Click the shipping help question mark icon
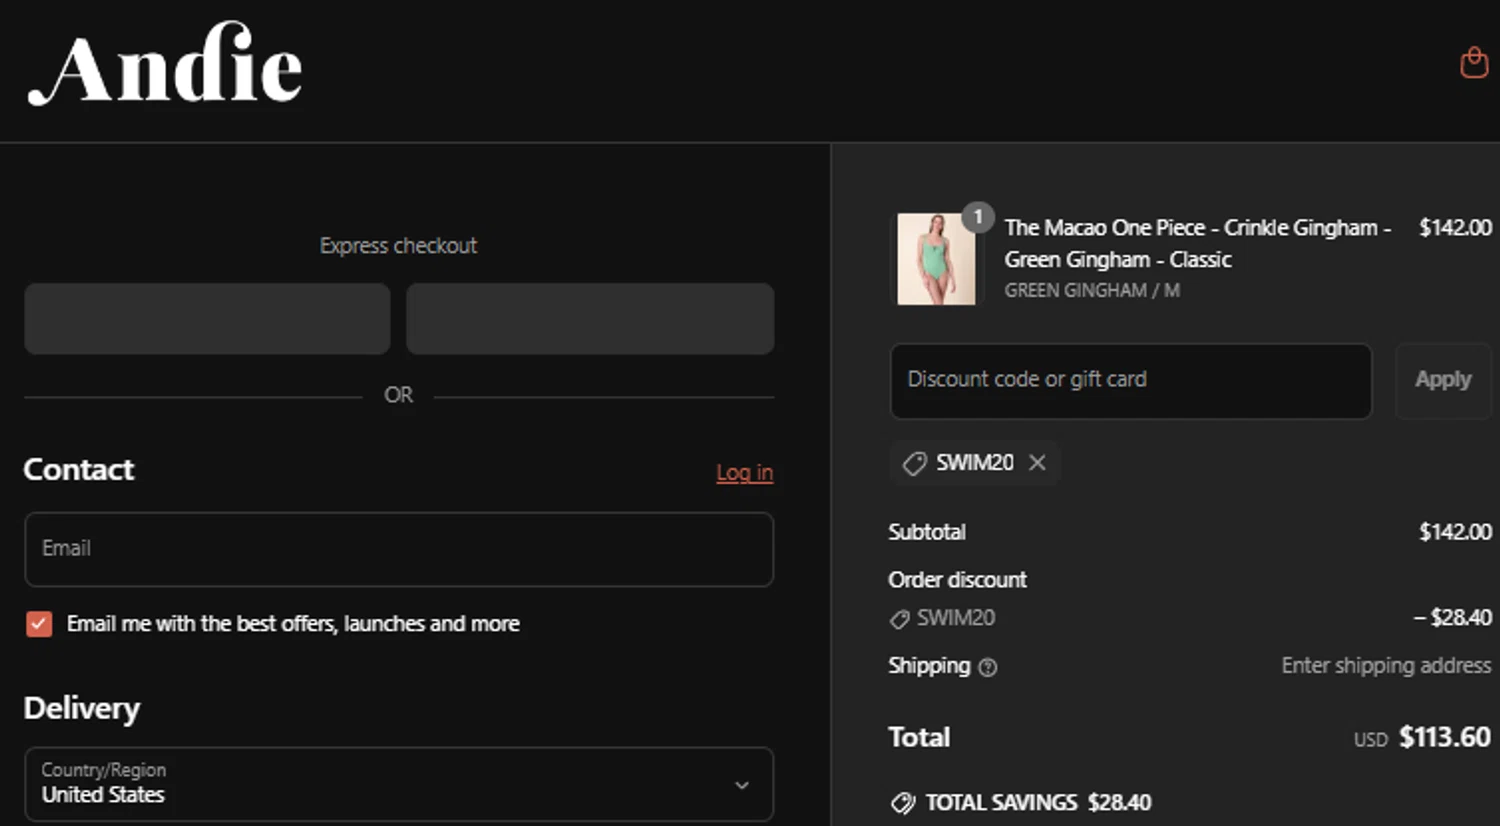The image size is (1500, 826). (988, 667)
